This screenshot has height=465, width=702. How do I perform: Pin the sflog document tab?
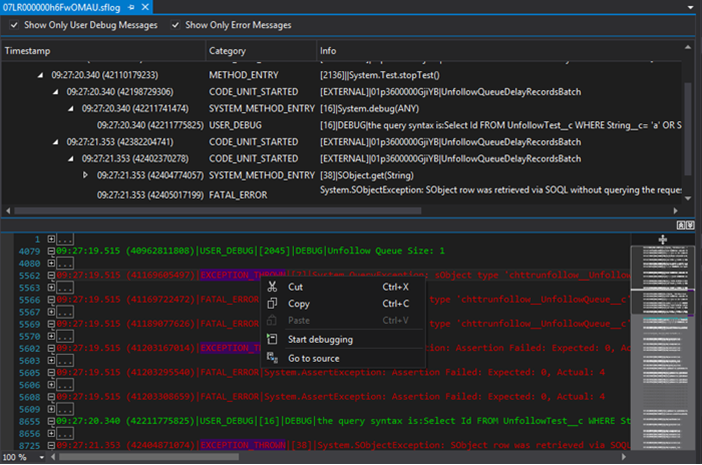131,7
